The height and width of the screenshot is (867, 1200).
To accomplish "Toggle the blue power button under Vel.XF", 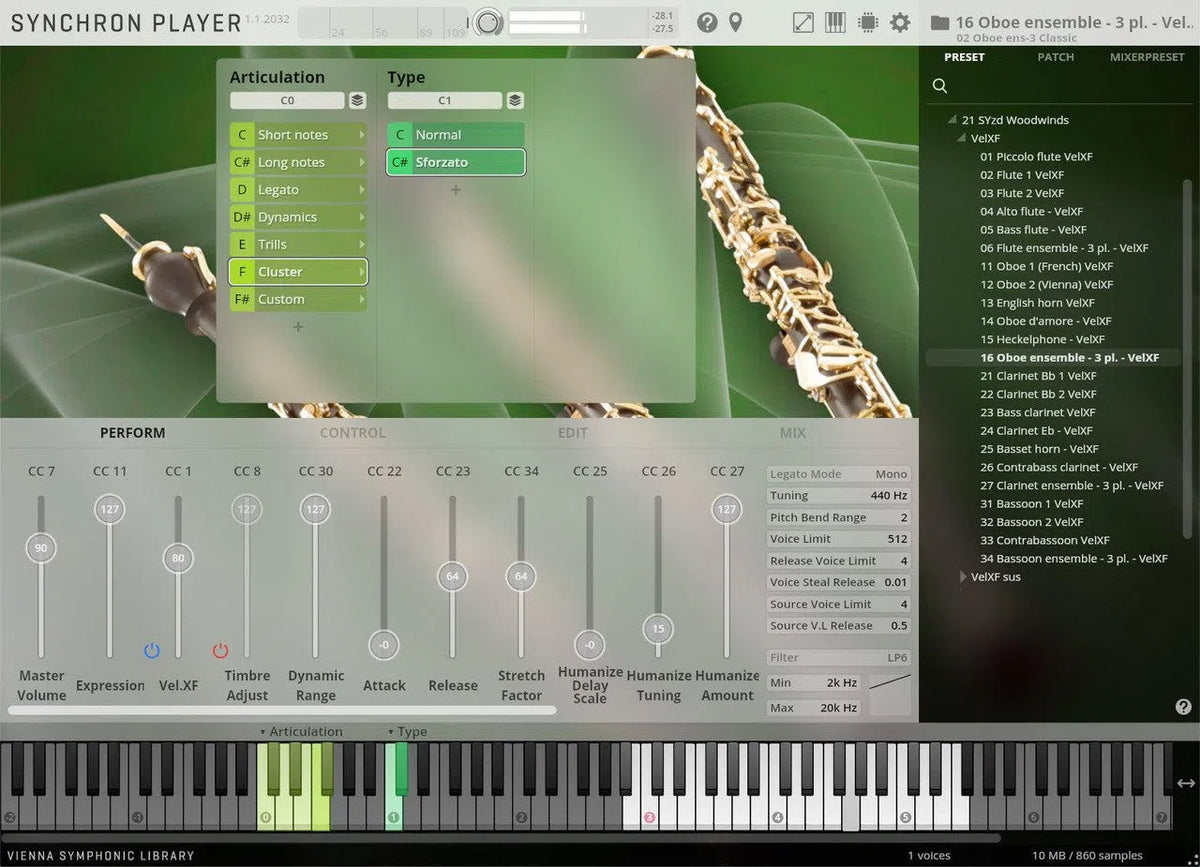I will [x=152, y=651].
